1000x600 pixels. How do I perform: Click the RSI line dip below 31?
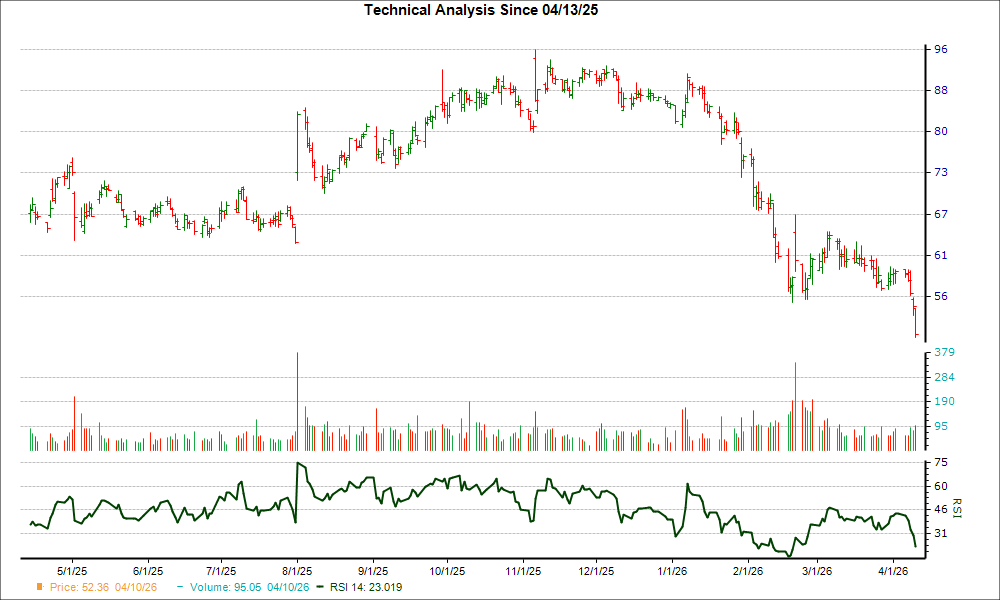coord(789,552)
